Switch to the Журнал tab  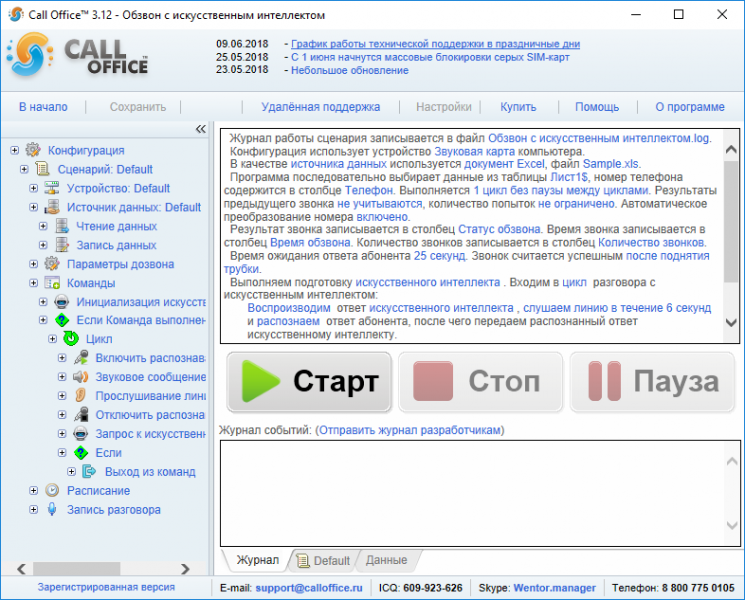tap(258, 560)
